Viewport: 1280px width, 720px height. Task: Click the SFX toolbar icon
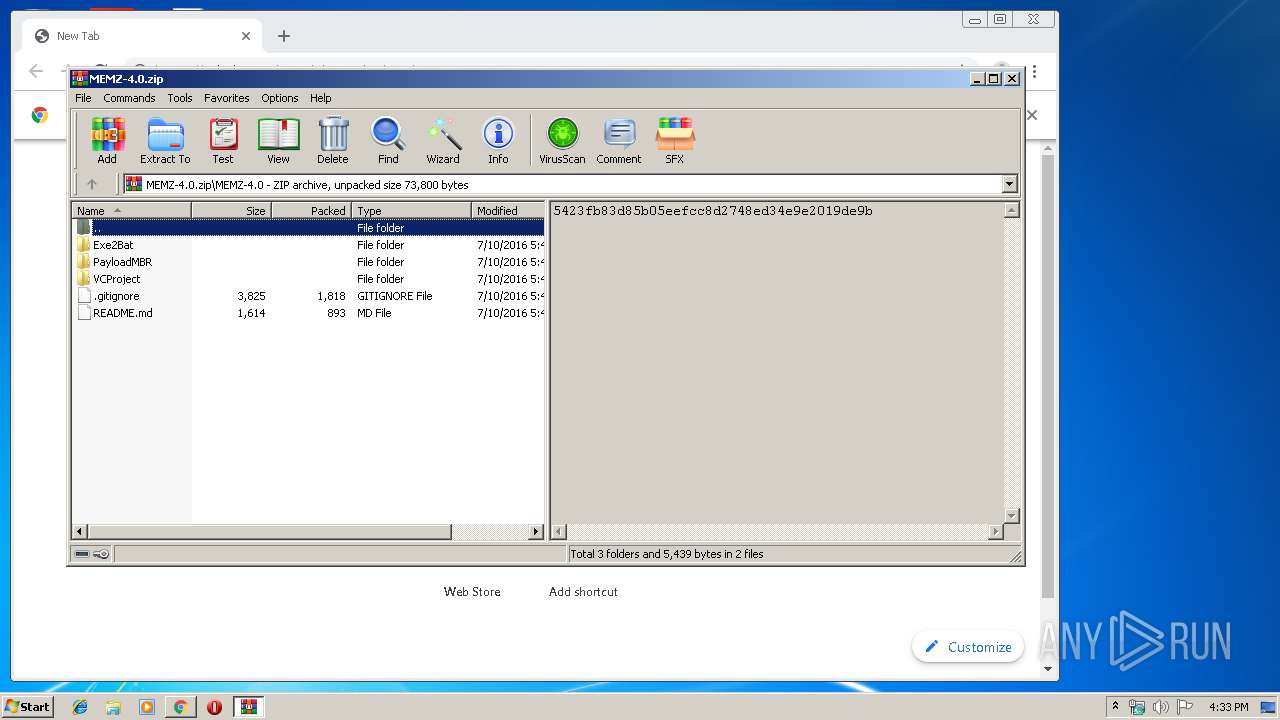pyautogui.click(x=675, y=140)
